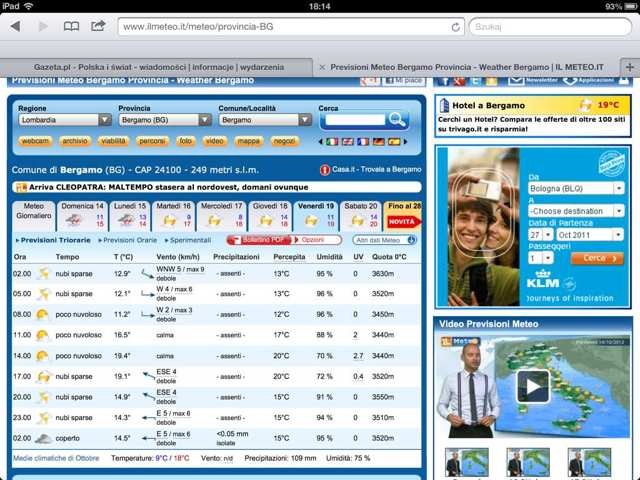Screen dimensions: 640x480
Task: Open the Regione Lombardia dropdown
Action: 65,120
